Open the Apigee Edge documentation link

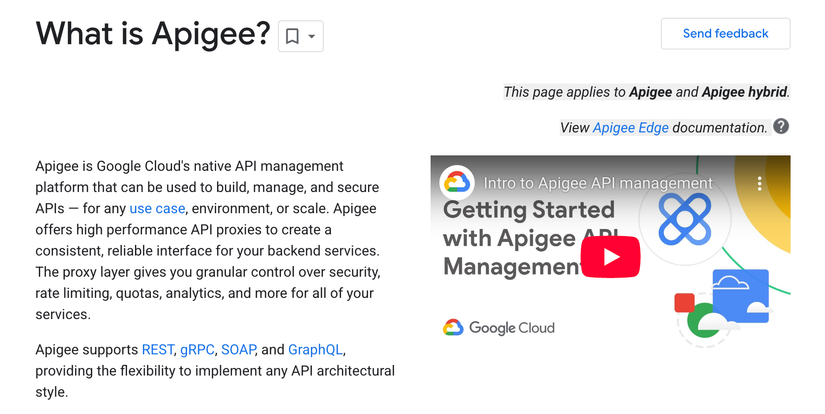click(630, 128)
